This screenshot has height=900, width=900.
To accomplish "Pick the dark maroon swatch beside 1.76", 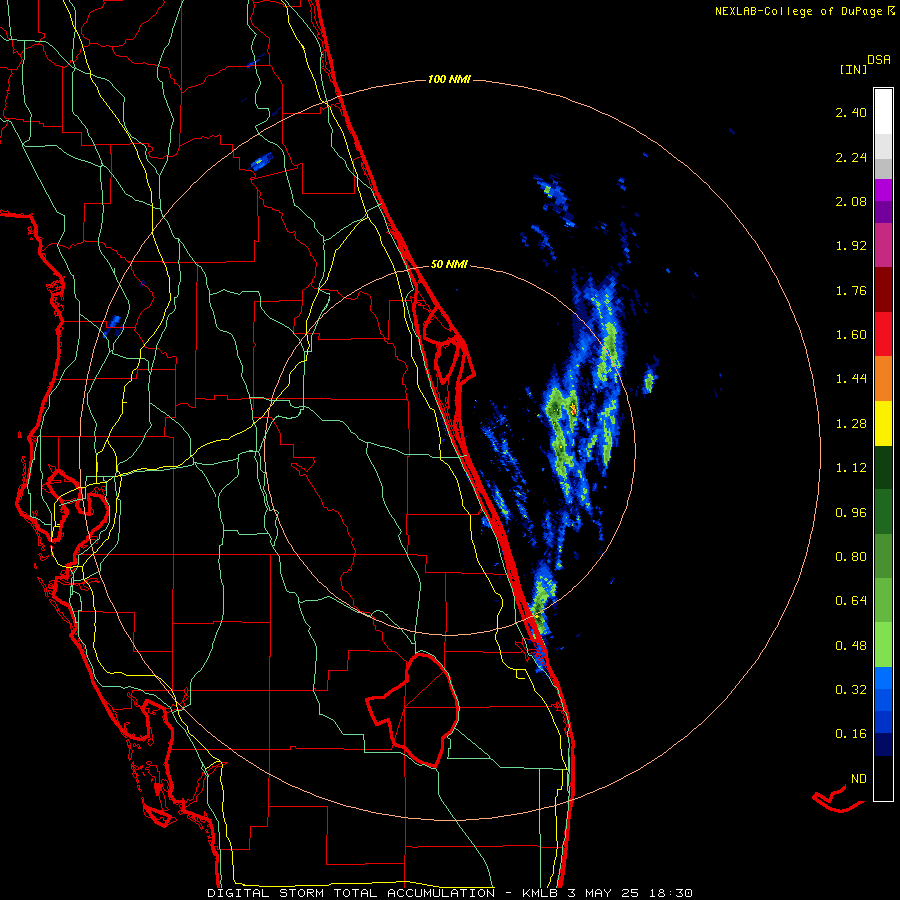I will [x=883, y=290].
